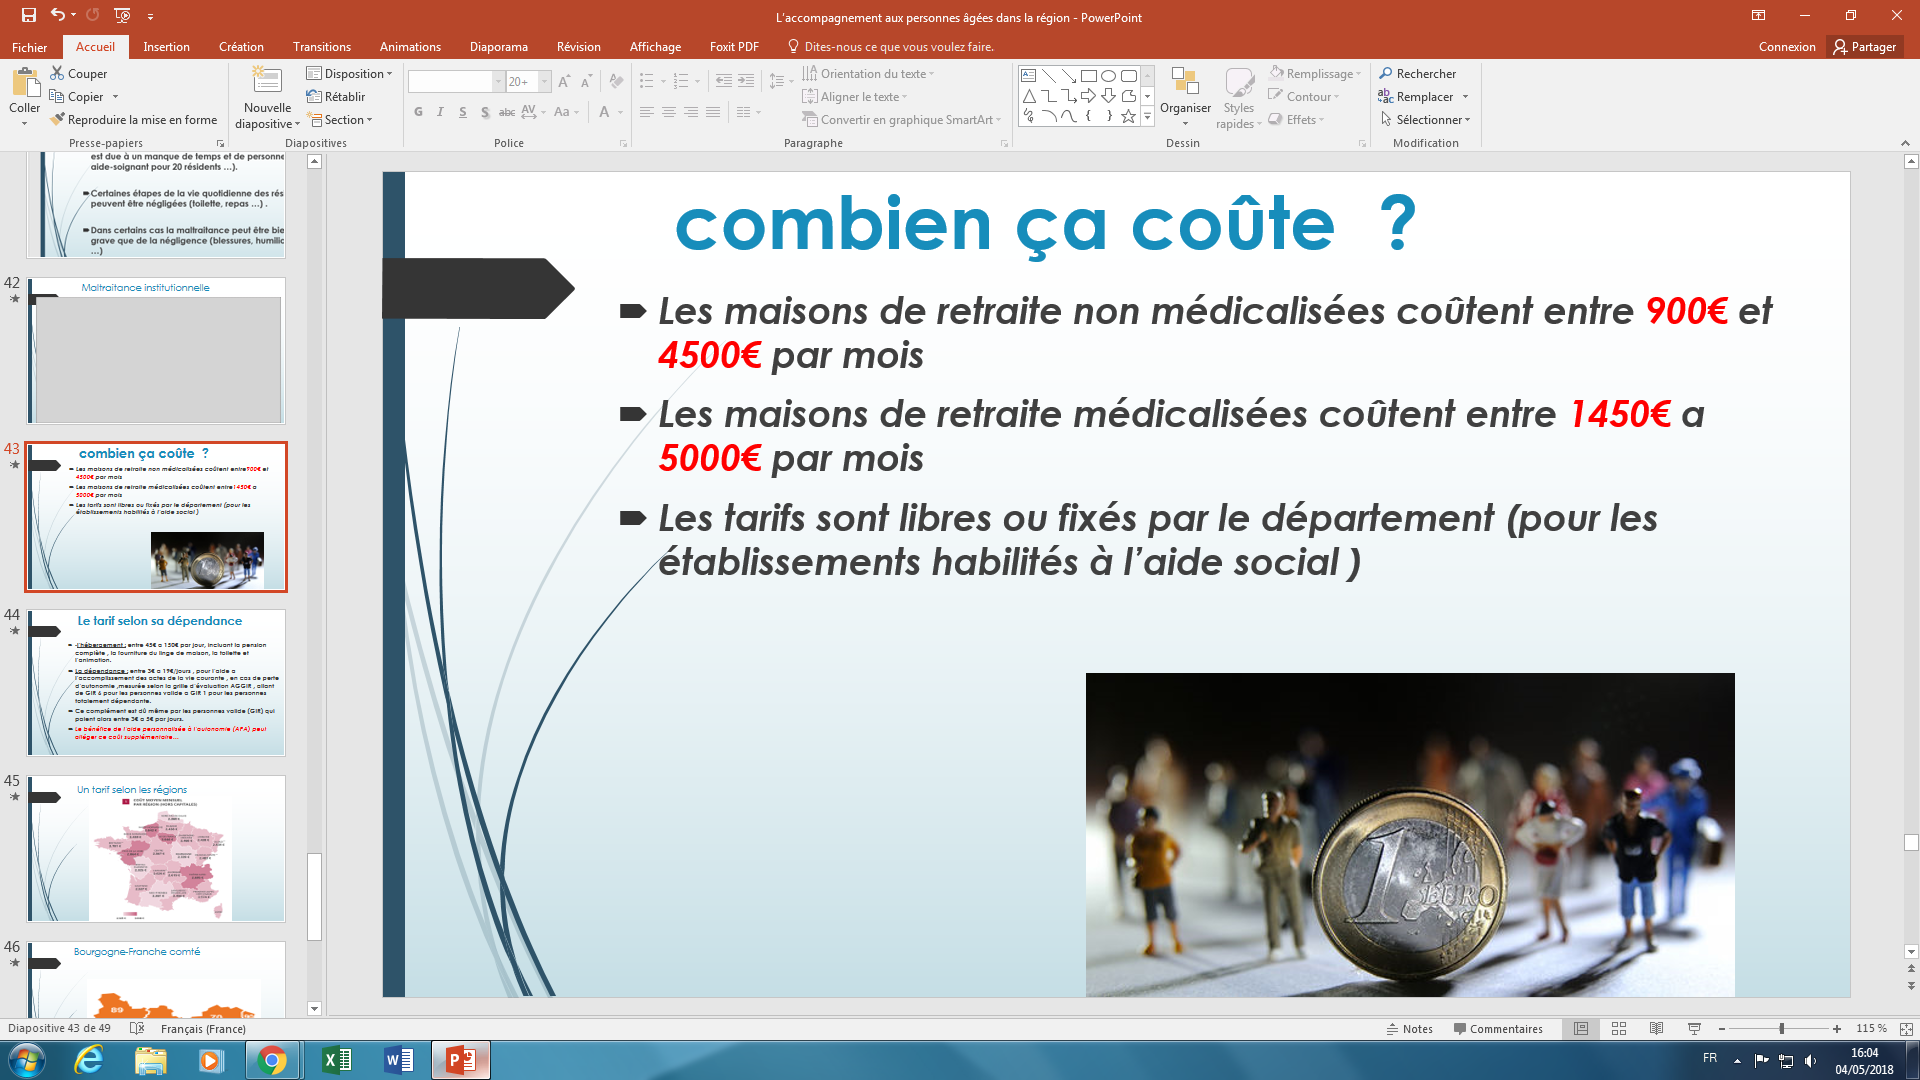This screenshot has width=1920, height=1080.
Task: Click the font color A icon
Action: [x=604, y=112]
